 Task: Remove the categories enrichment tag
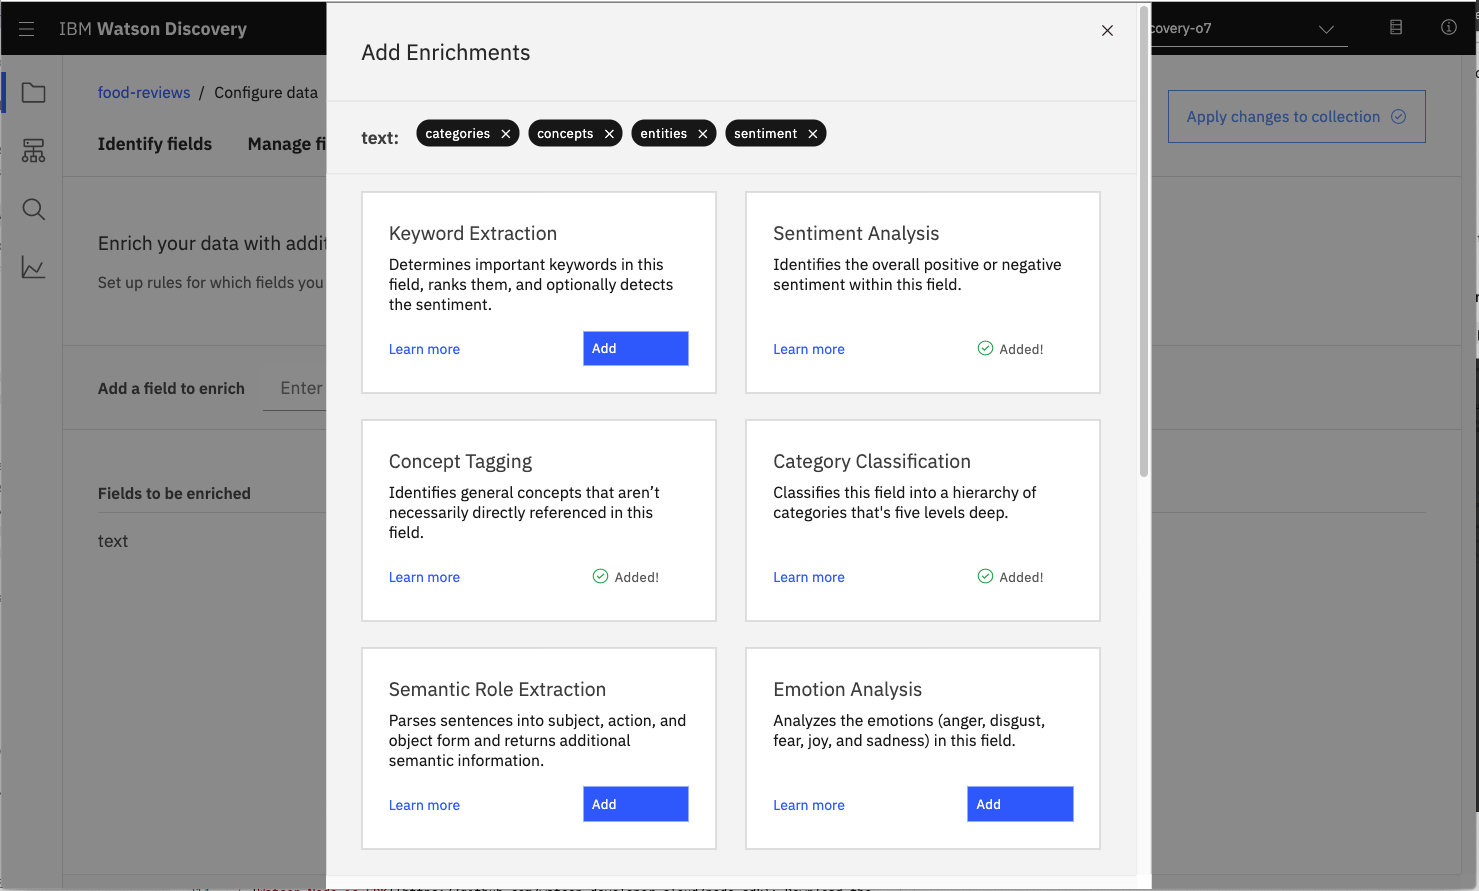[506, 134]
